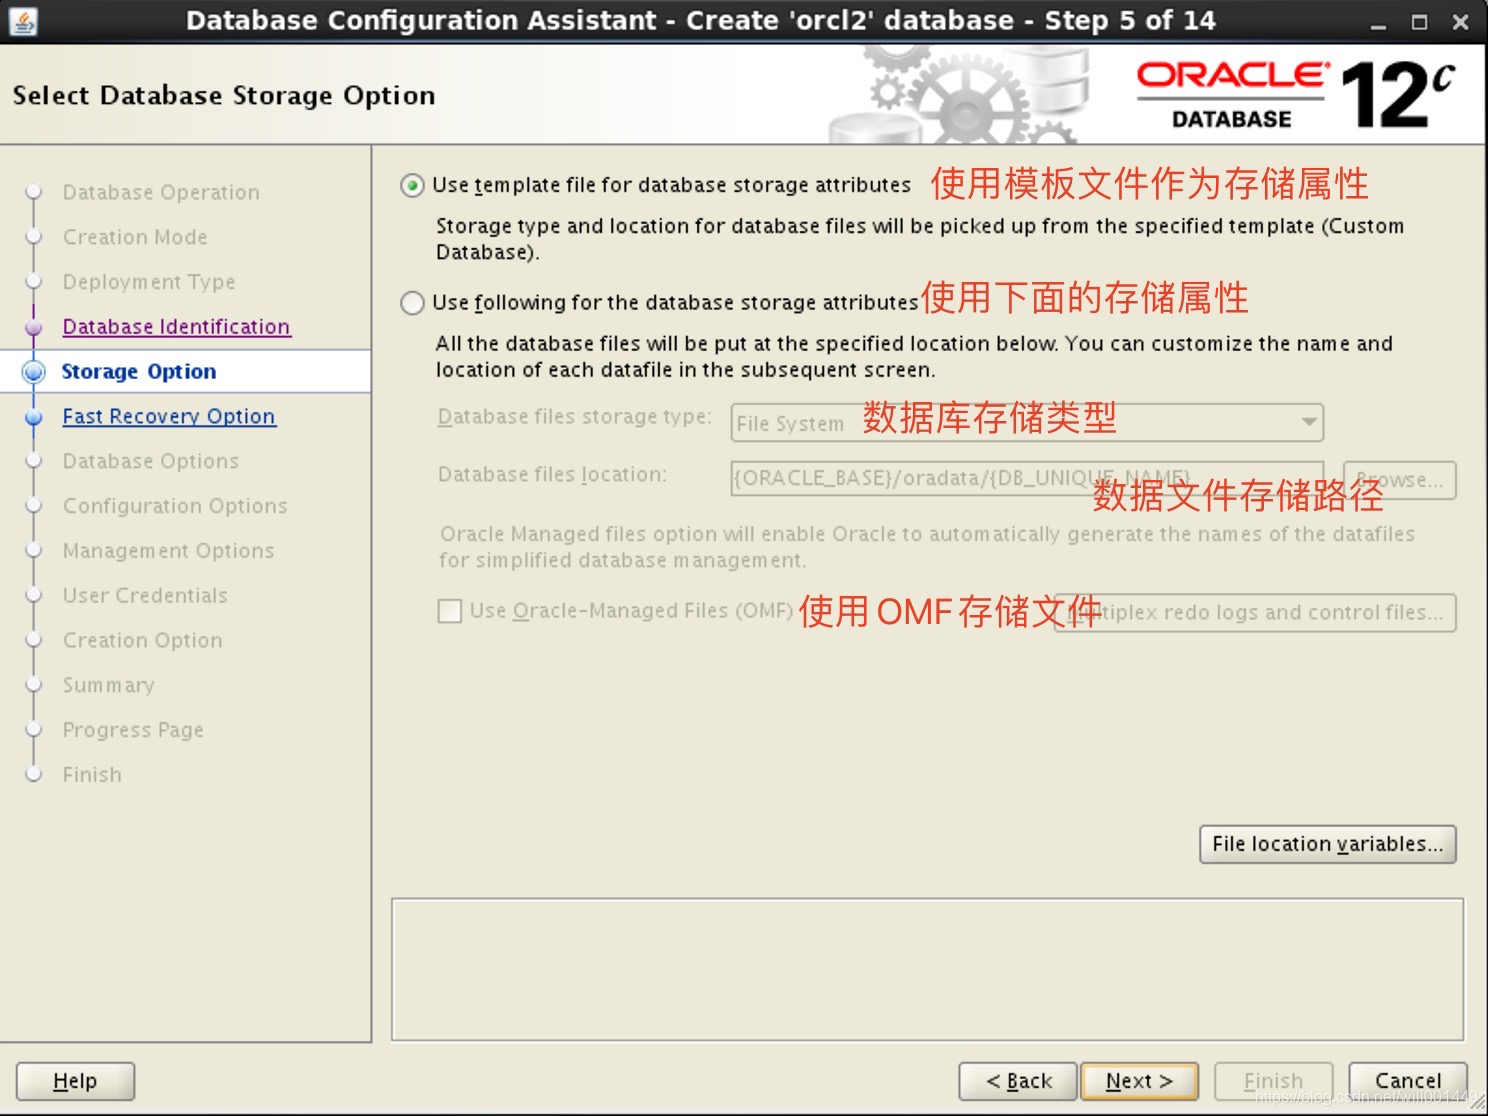The image size is (1488, 1116).
Task: Click the Java window icon in title bar
Action: tap(22, 21)
